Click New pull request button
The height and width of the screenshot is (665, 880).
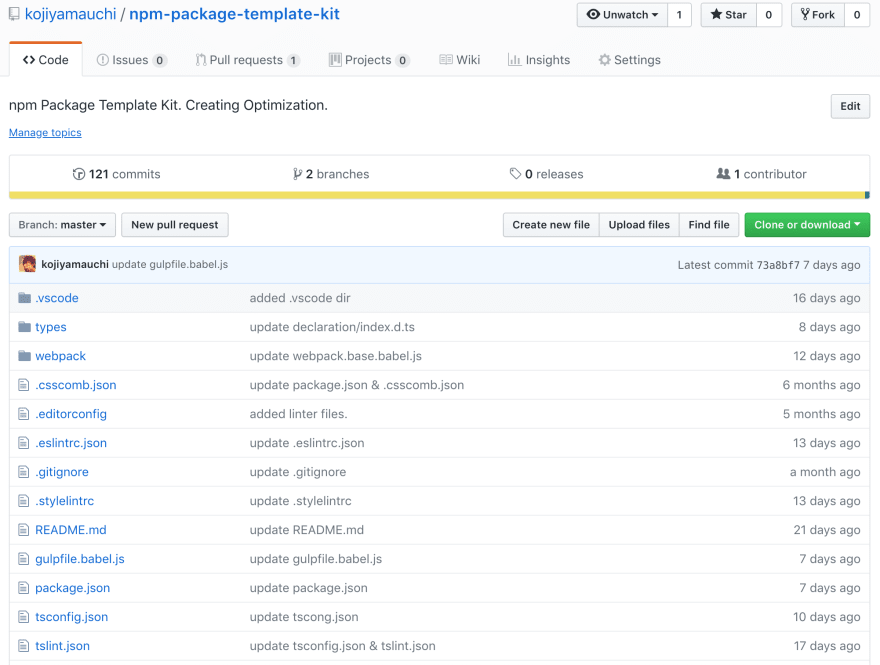(175, 224)
